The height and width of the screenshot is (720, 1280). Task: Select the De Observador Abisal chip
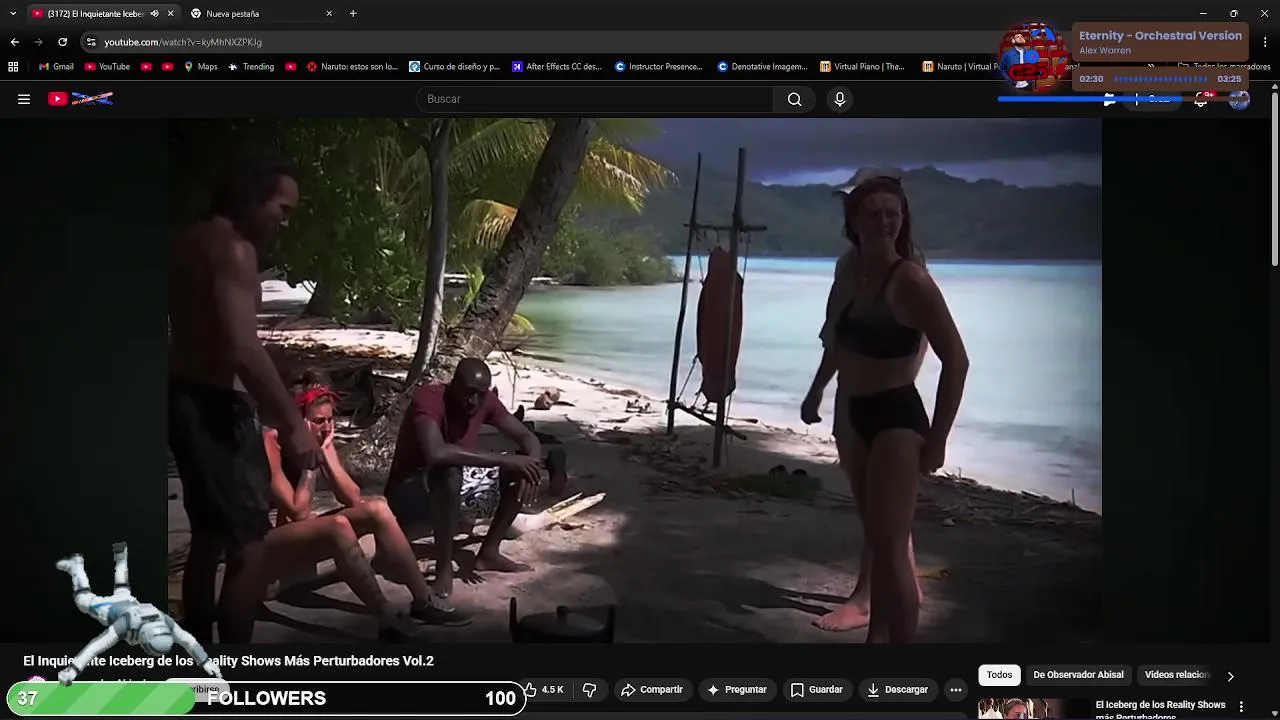(1078, 675)
